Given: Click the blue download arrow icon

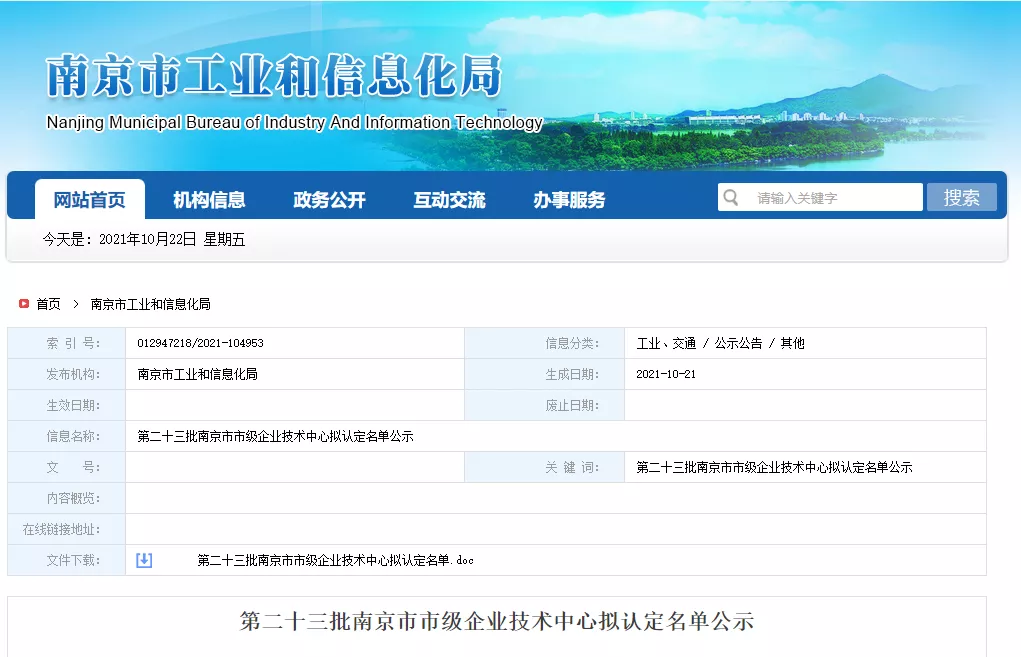Looking at the screenshot, I should point(143,560).
